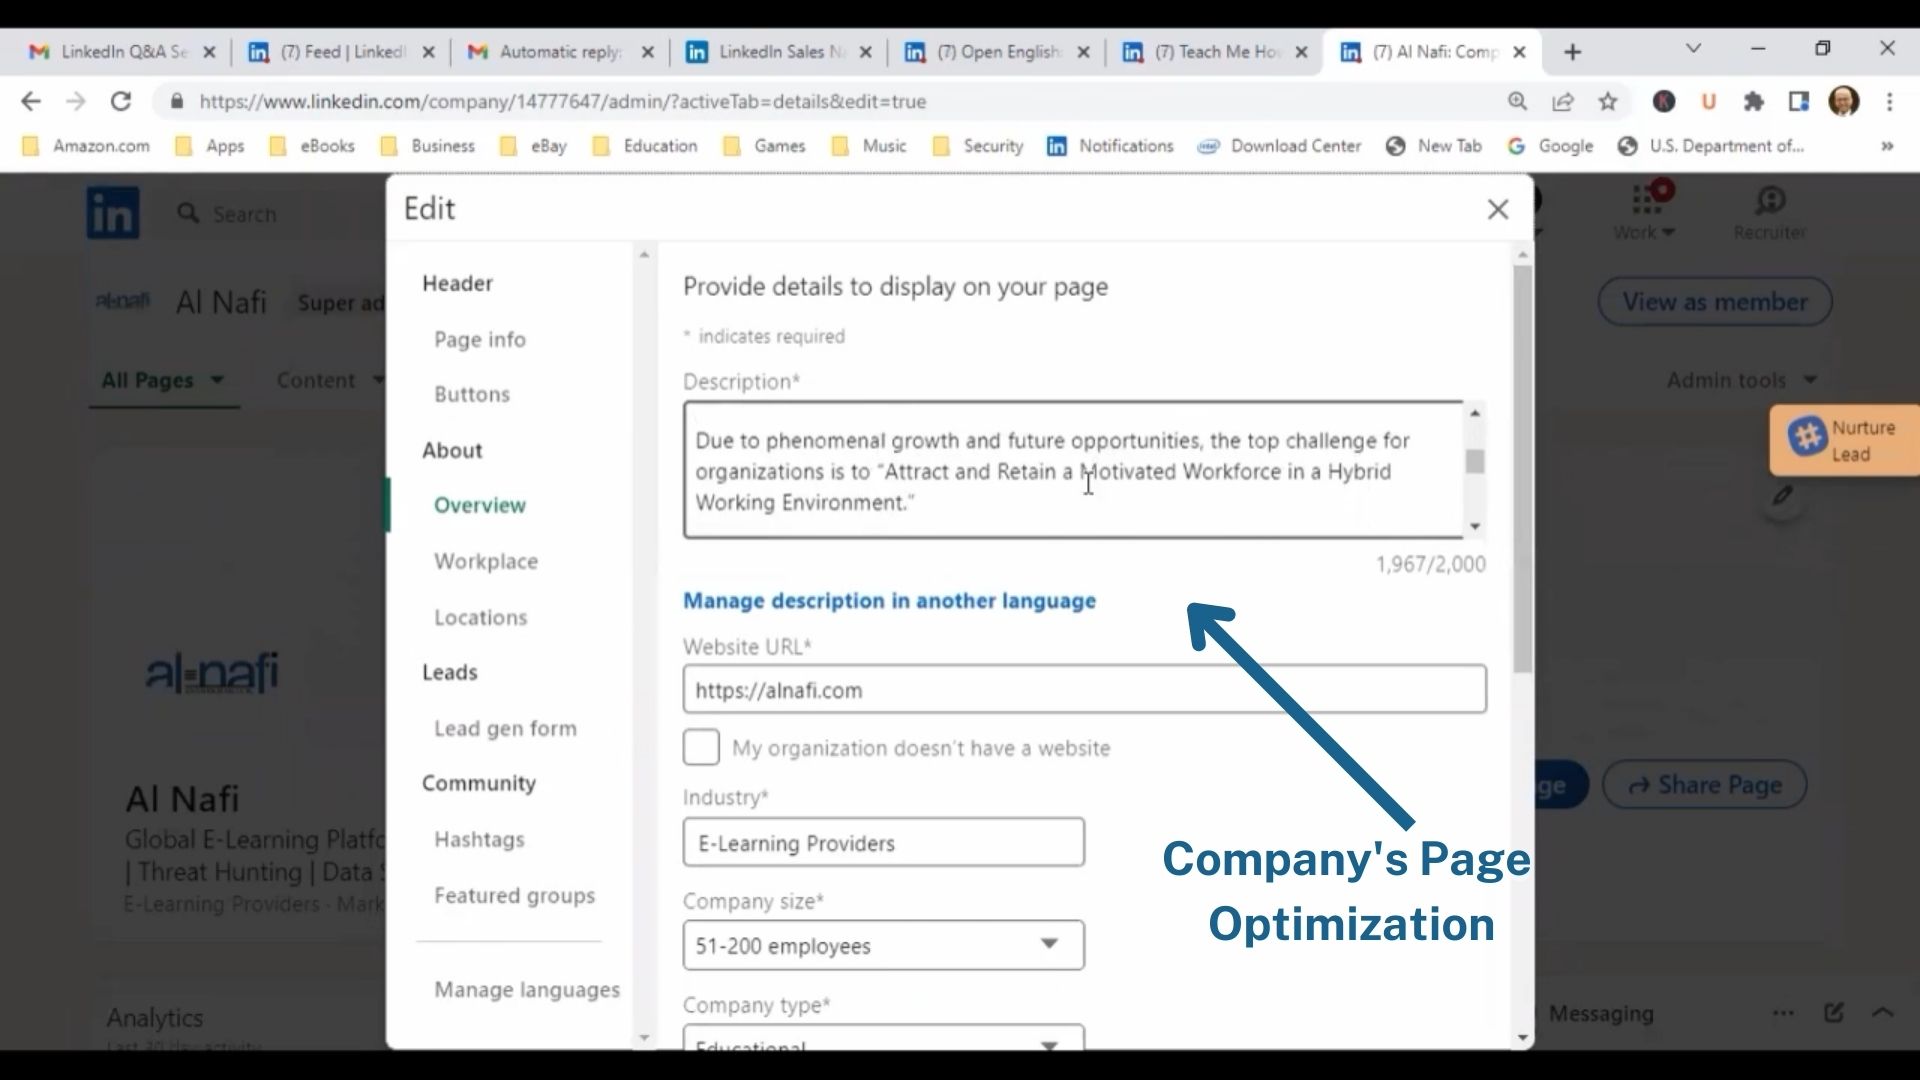
Task: Open the Amazon.com bookmark
Action: pyautogui.click(x=87, y=146)
